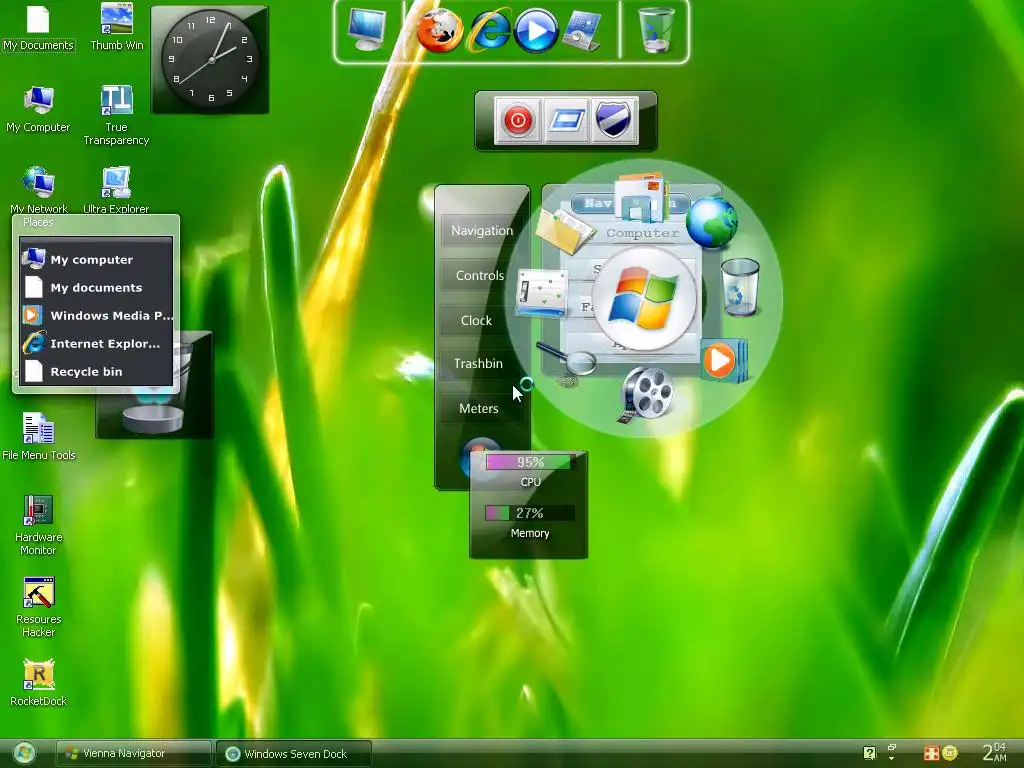Click the help tray icon
Viewport: 1024px width, 768px height.
[x=869, y=753]
